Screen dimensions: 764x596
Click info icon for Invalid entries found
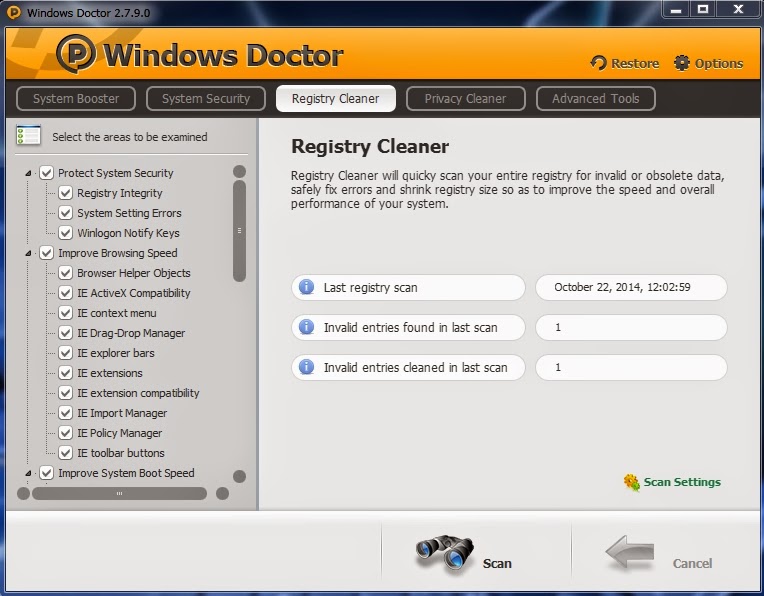[x=306, y=327]
